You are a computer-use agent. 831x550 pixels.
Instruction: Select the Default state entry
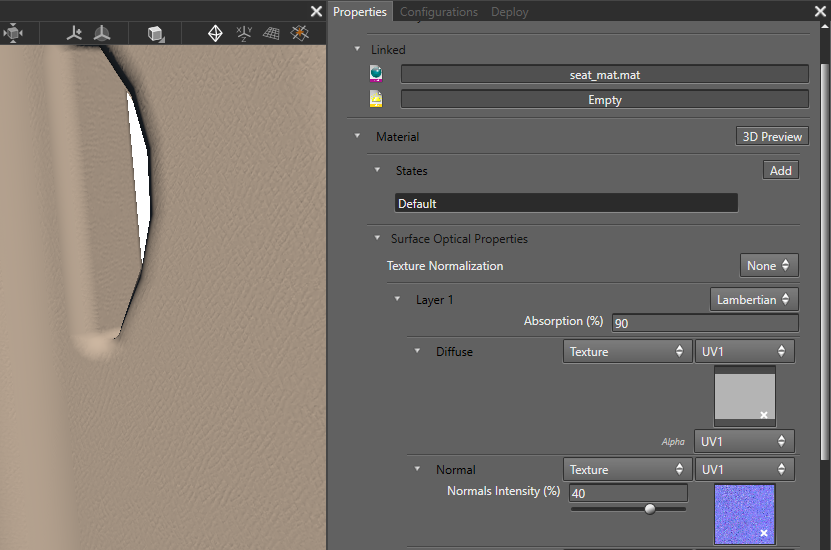coord(566,203)
